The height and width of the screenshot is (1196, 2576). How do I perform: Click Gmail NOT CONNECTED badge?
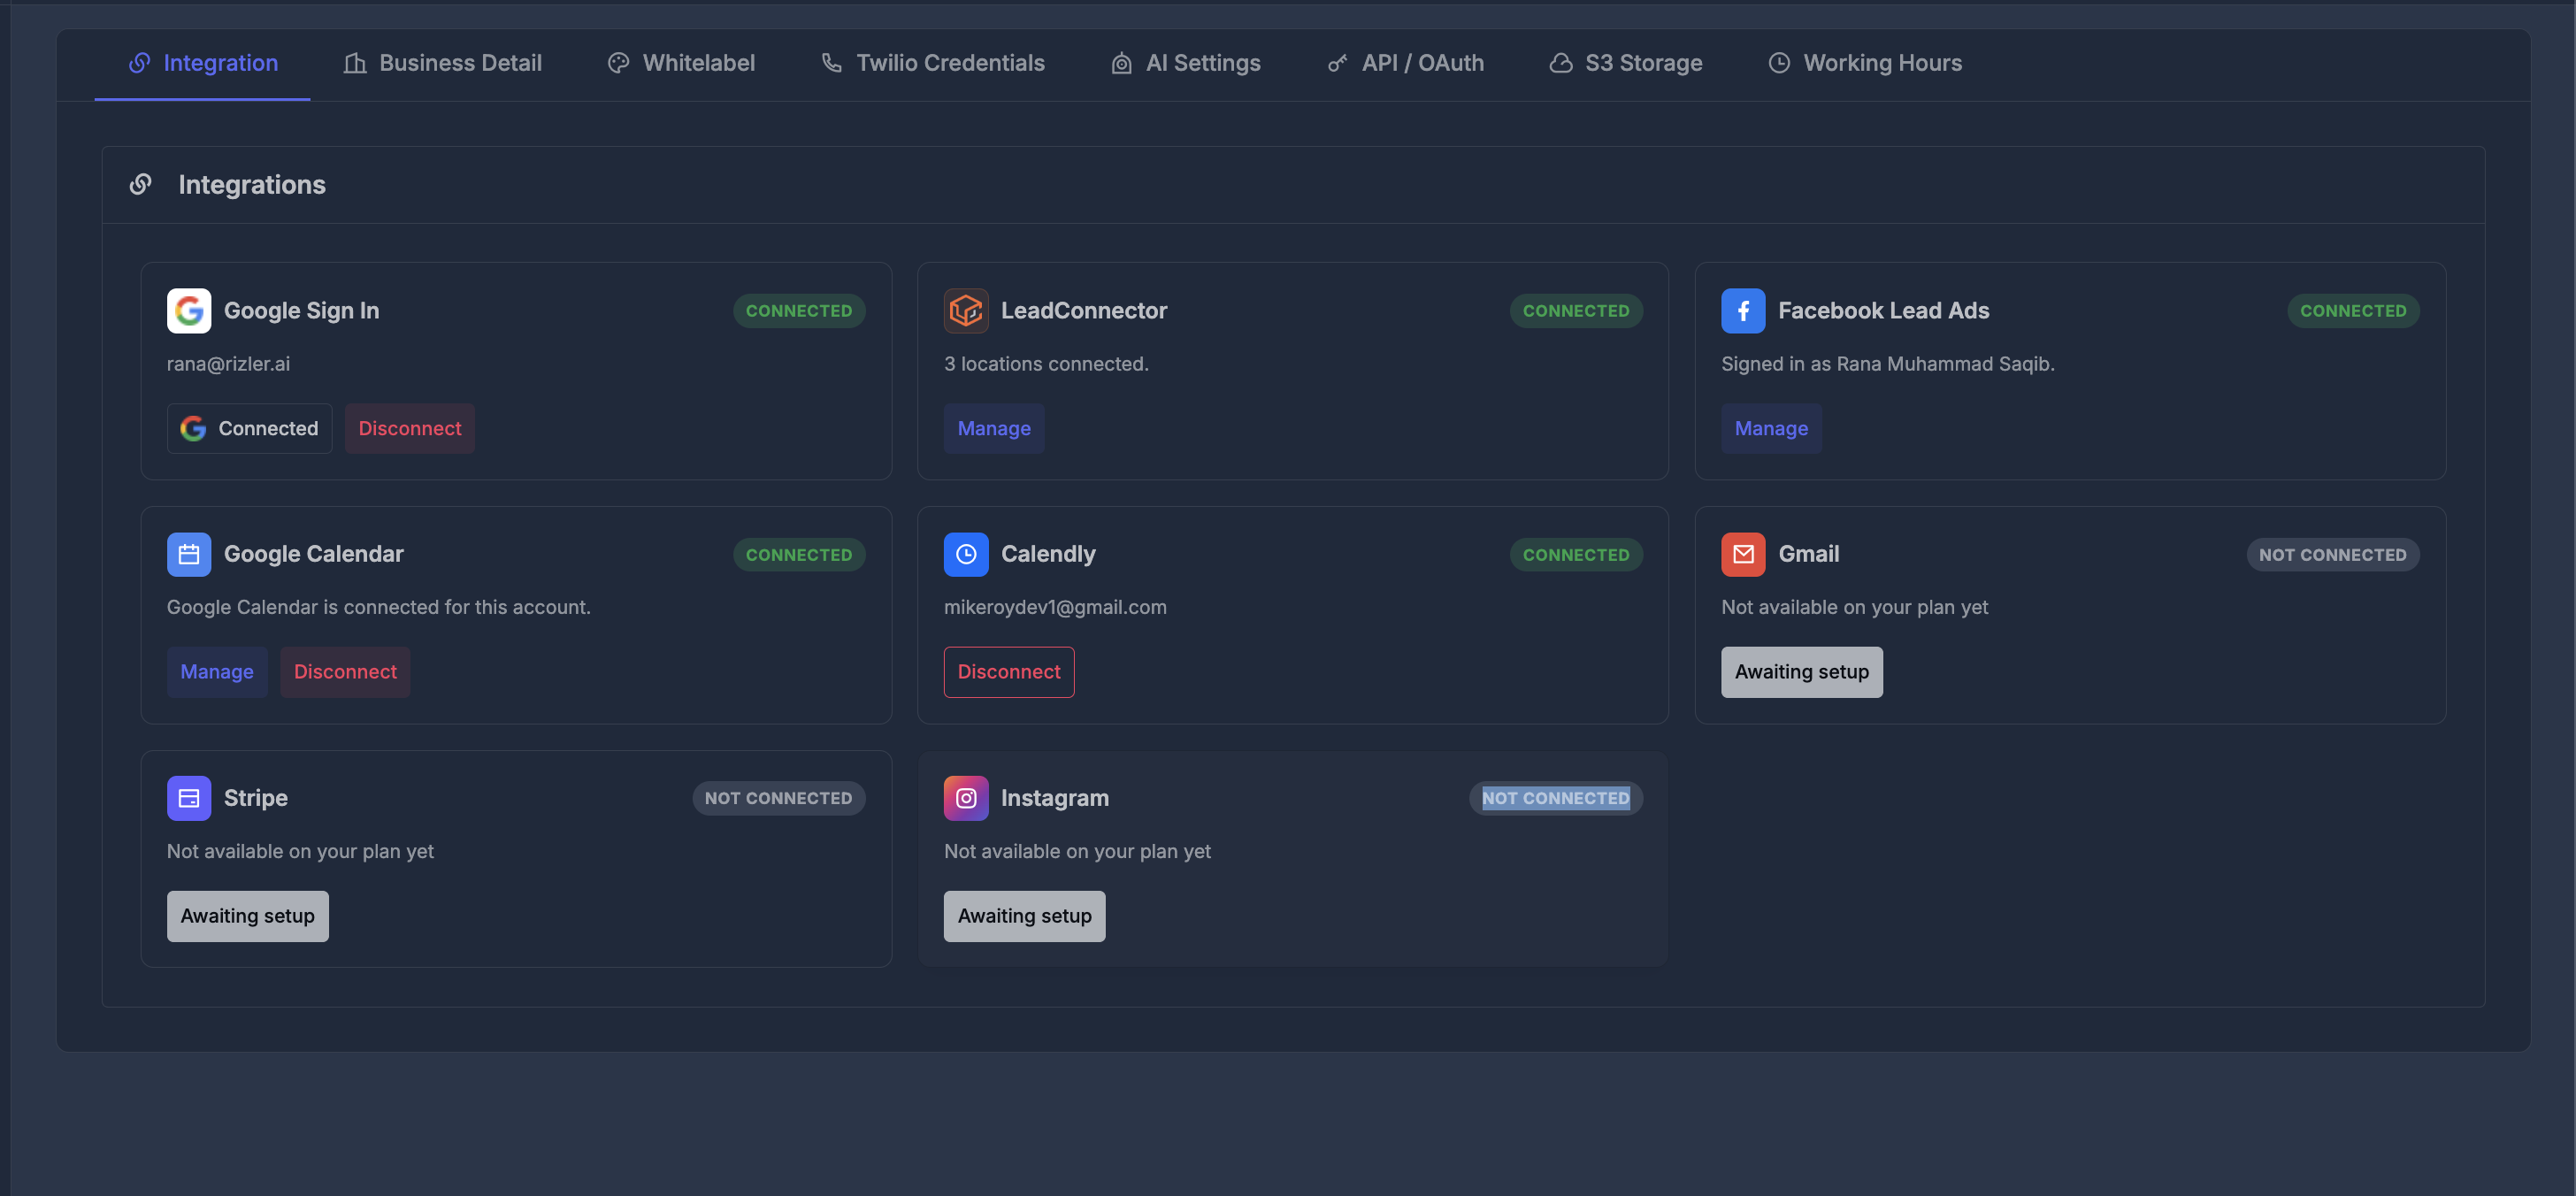click(x=2332, y=554)
